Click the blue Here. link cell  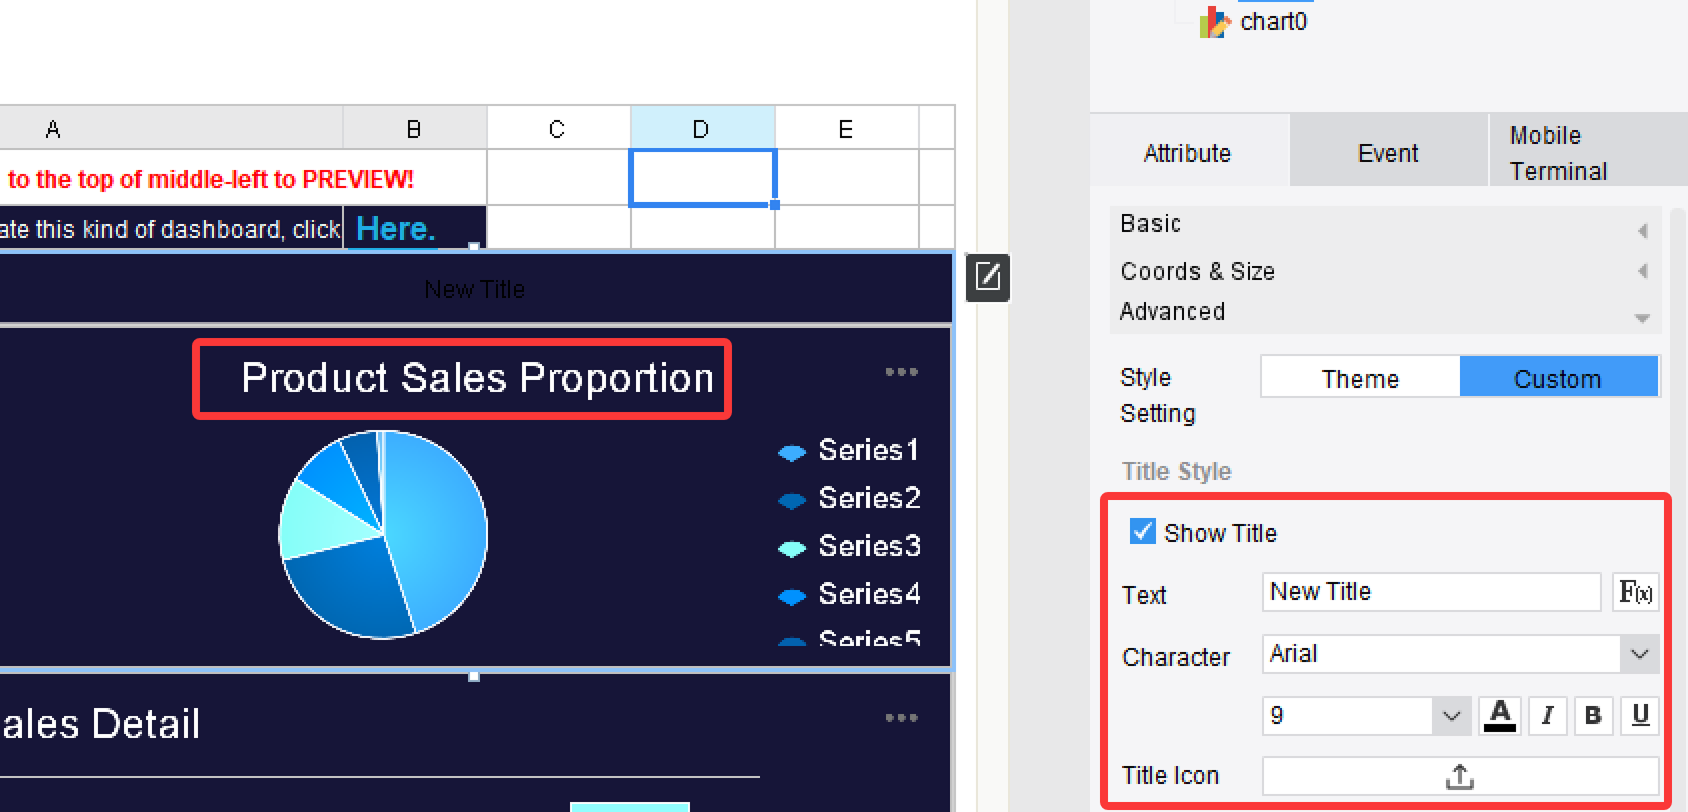coord(414,228)
